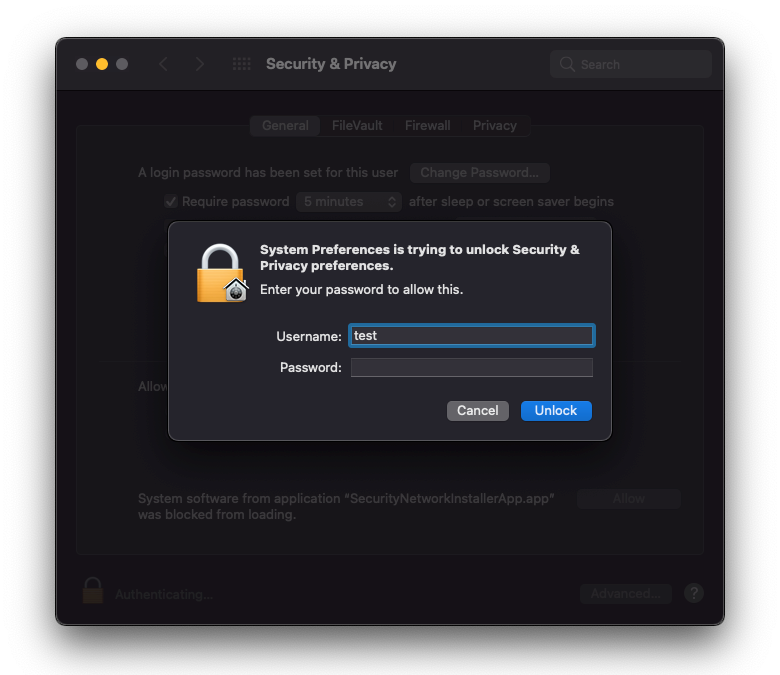Image resolution: width=780 pixels, height=675 pixels.
Task: Click the padlock icon at bottom left
Action: [93, 591]
